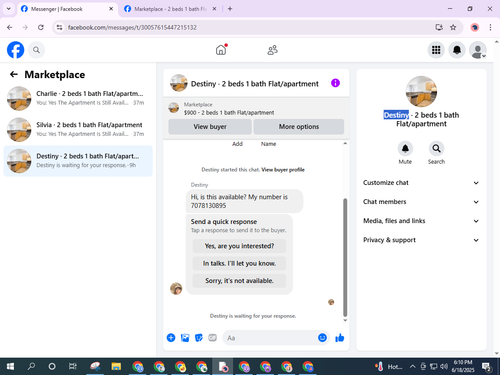Select Destiny's apartment conversation
This screenshot has height=375, width=500.
point(78,161)
